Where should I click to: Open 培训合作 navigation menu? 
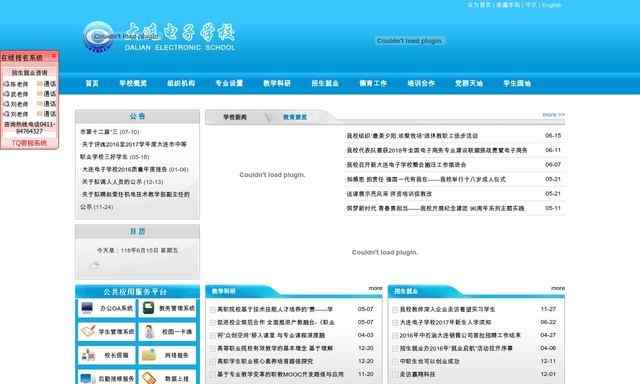click(x=421, y=83)
